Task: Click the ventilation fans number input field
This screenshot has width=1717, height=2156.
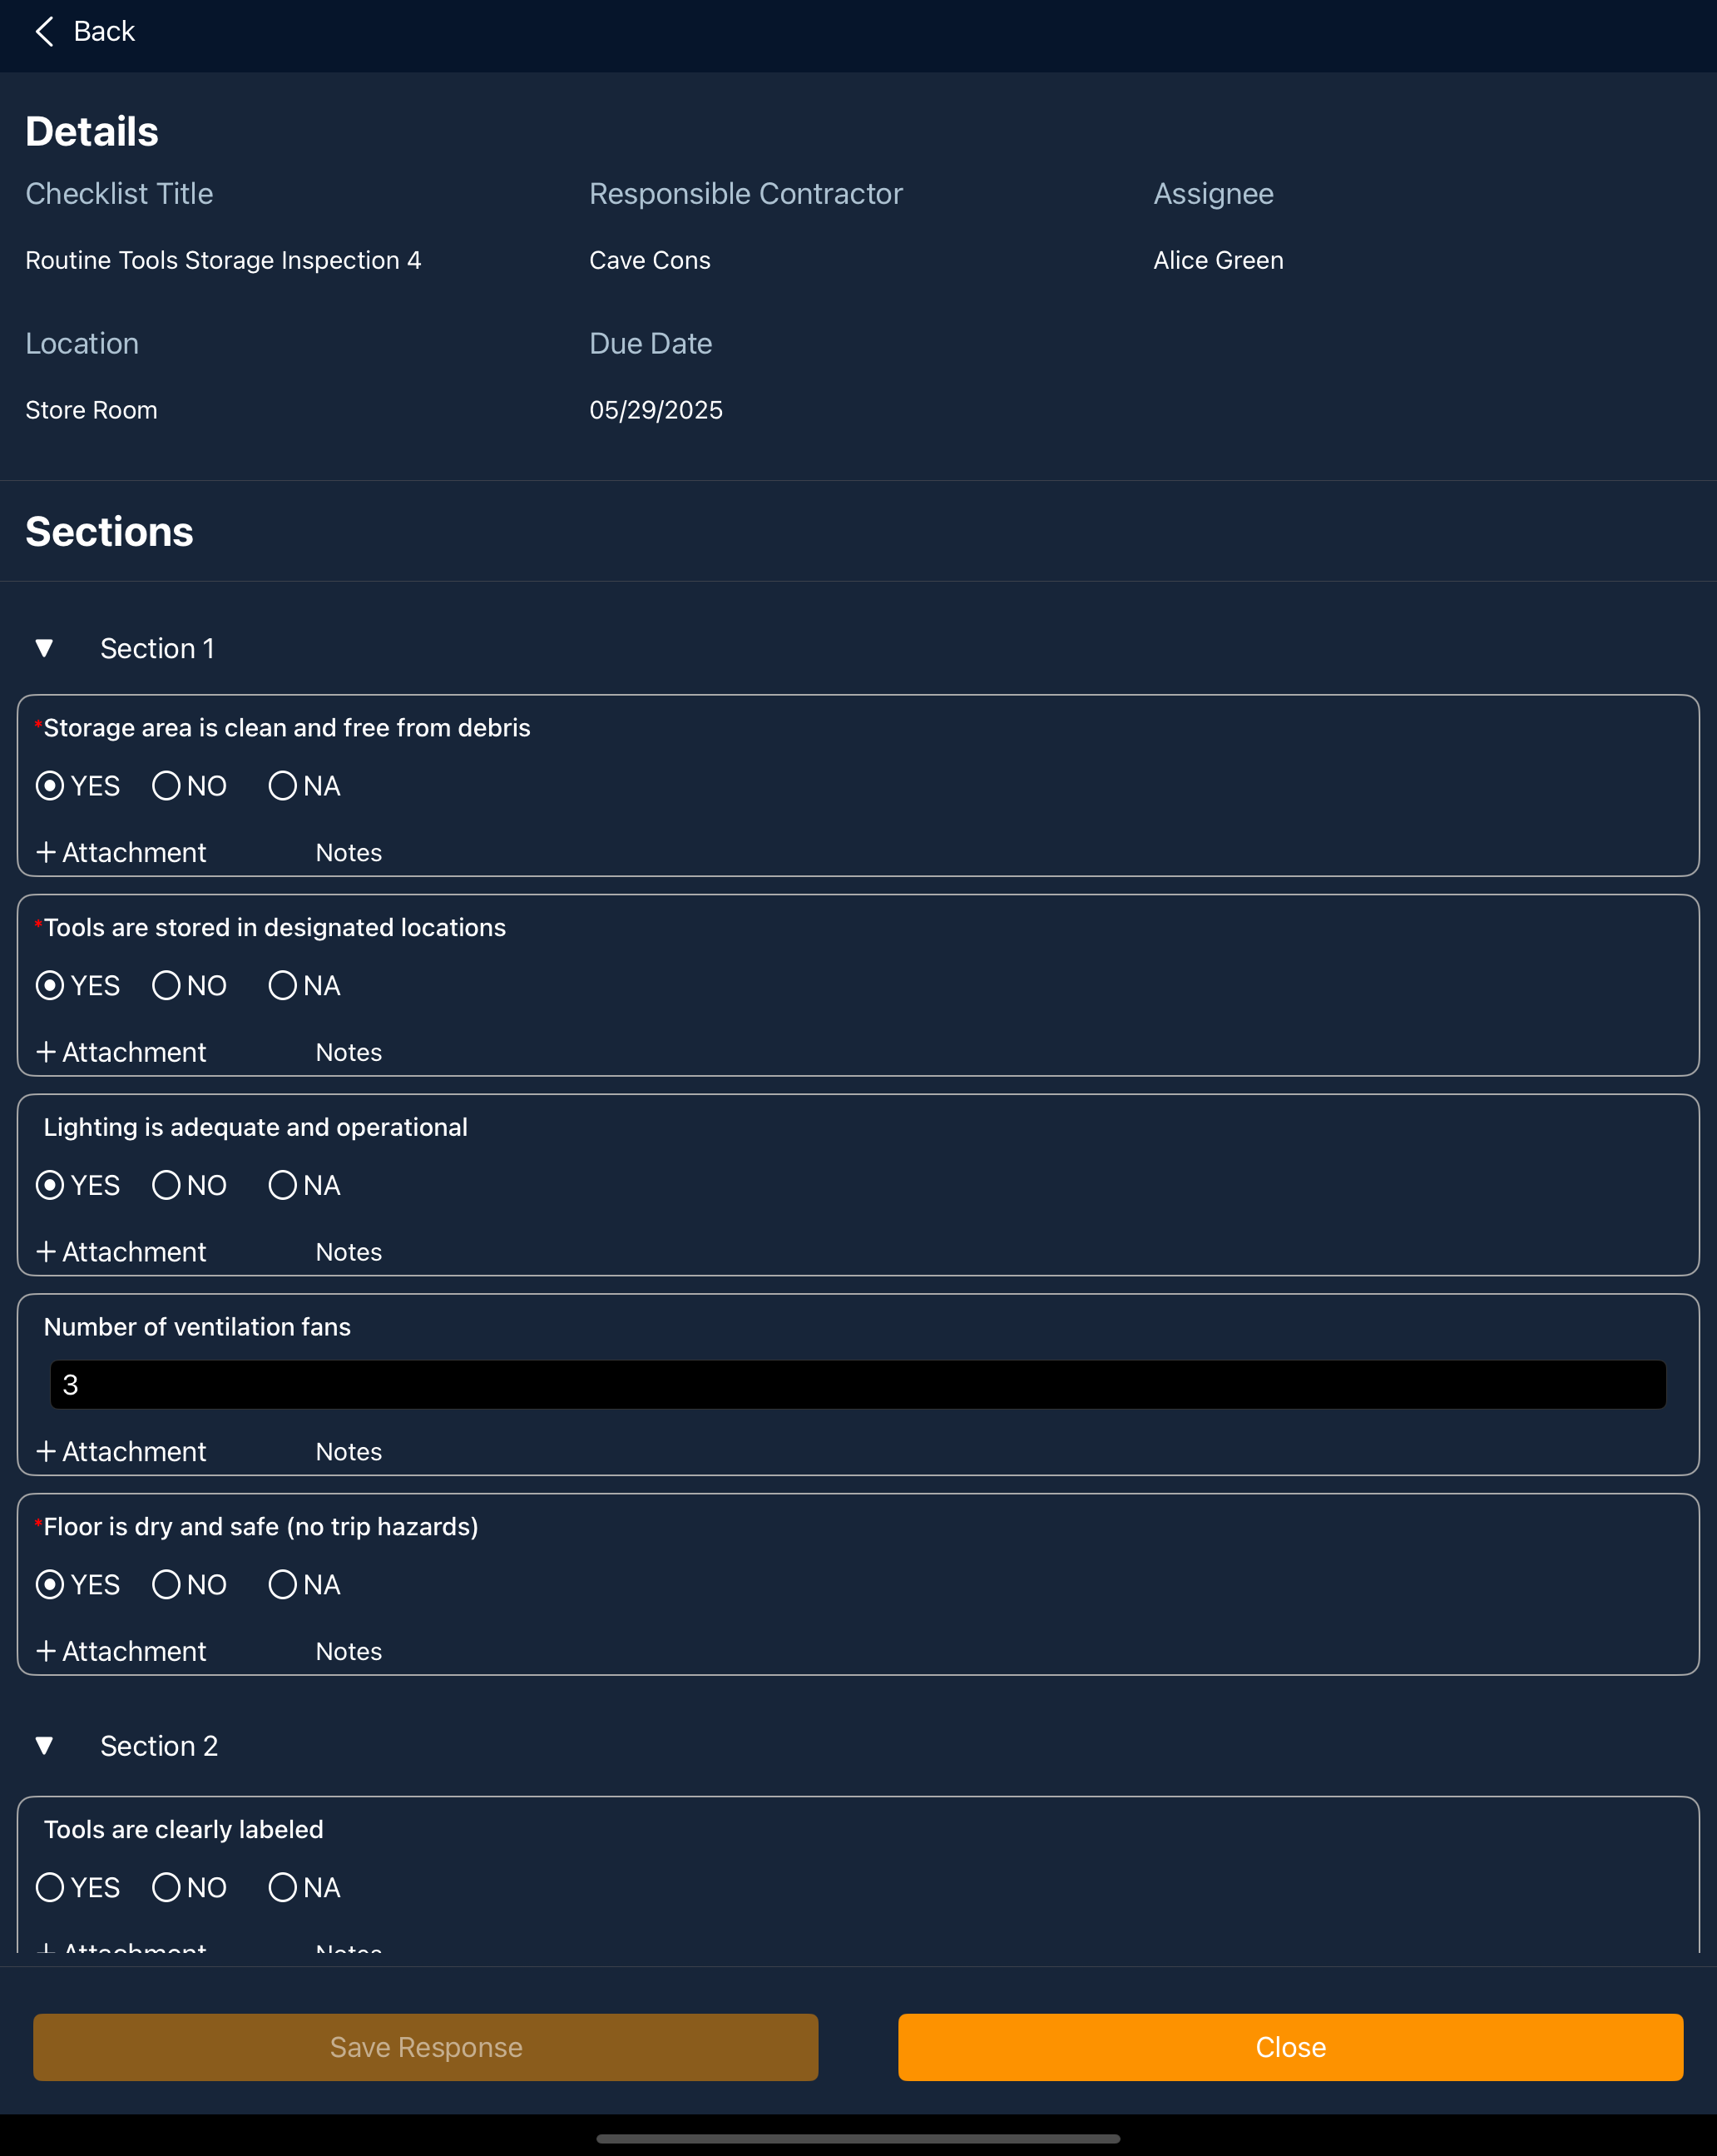Action: coord(857,1385)
